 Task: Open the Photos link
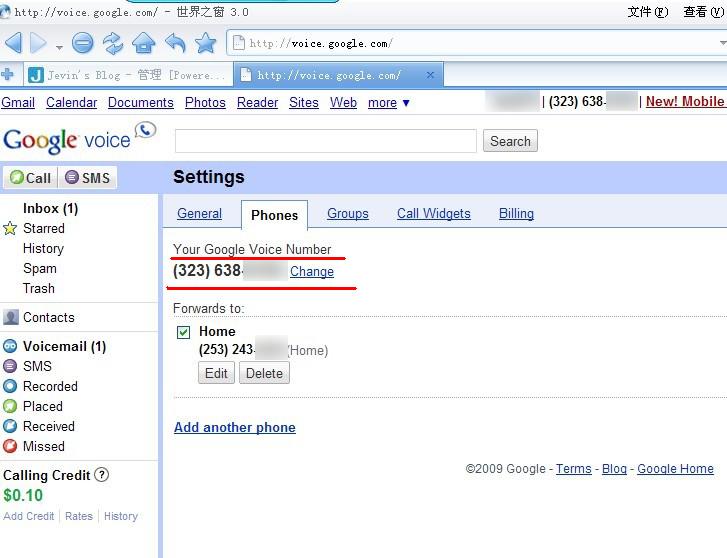[205, 103]
